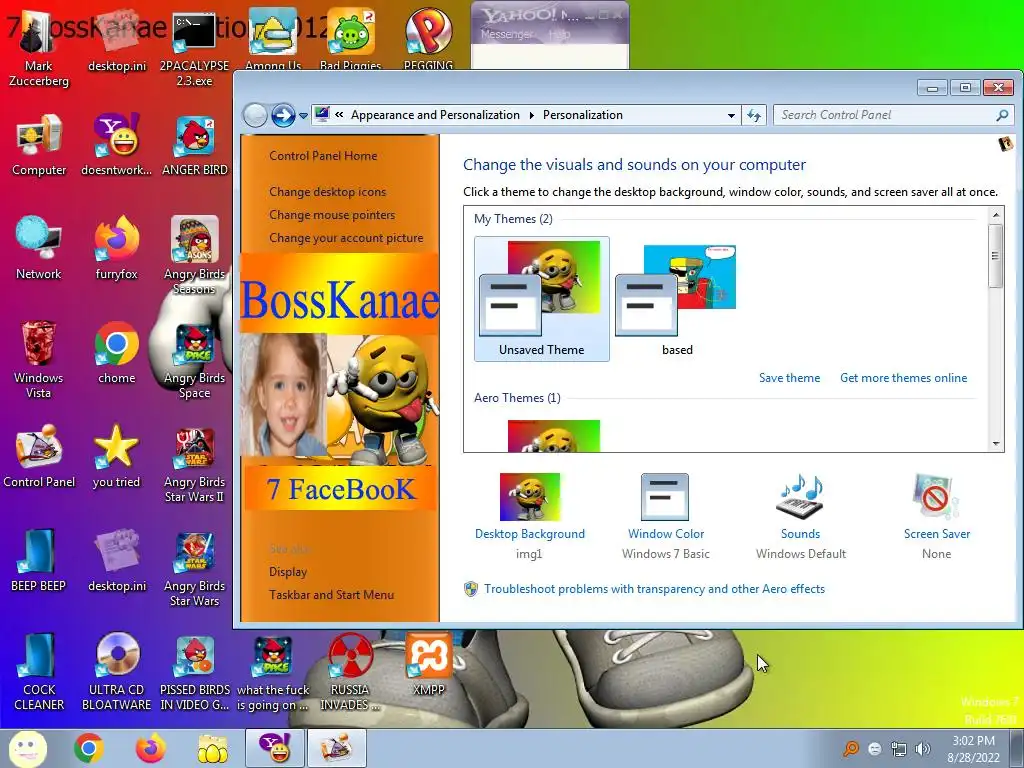Click the network tray icon
This screenshot has height=768, width=1024.
(x=899, y=749)
